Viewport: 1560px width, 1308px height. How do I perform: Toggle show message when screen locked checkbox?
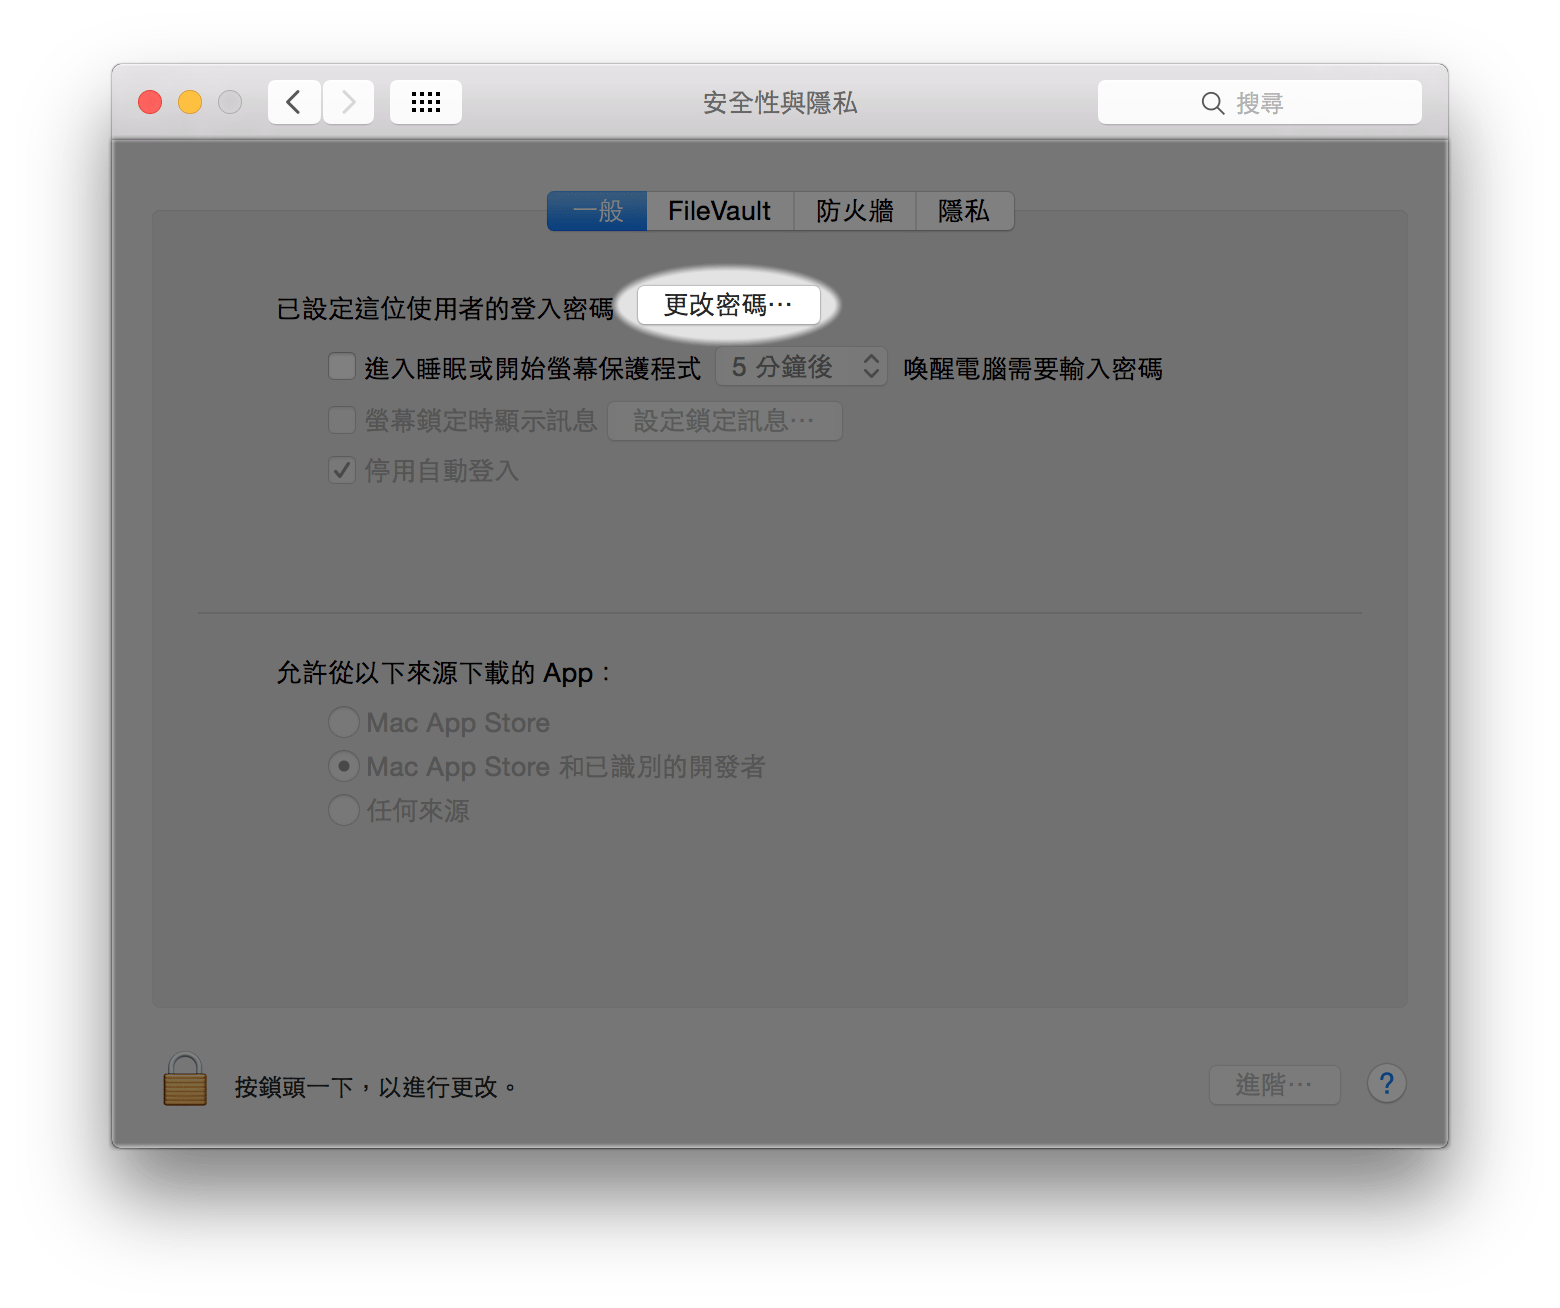342,420
